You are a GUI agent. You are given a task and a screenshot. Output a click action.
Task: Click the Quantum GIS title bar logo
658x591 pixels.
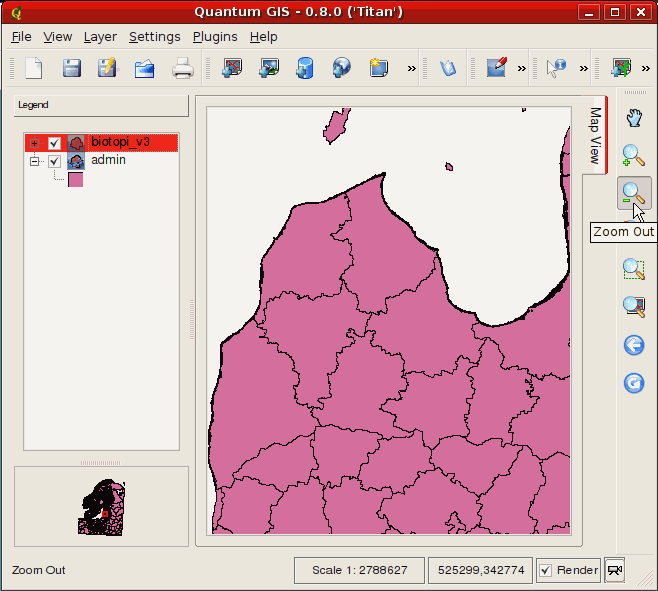pos(16,13)
